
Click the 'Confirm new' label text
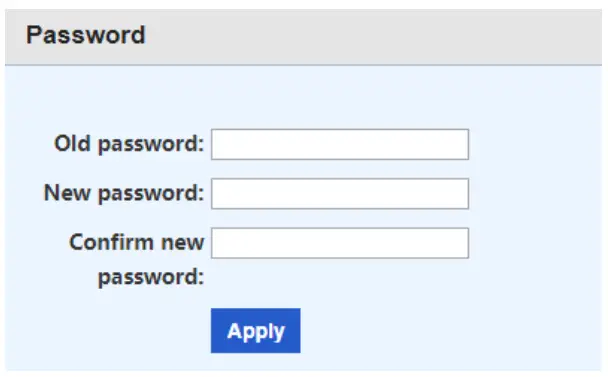click(136, 242)
